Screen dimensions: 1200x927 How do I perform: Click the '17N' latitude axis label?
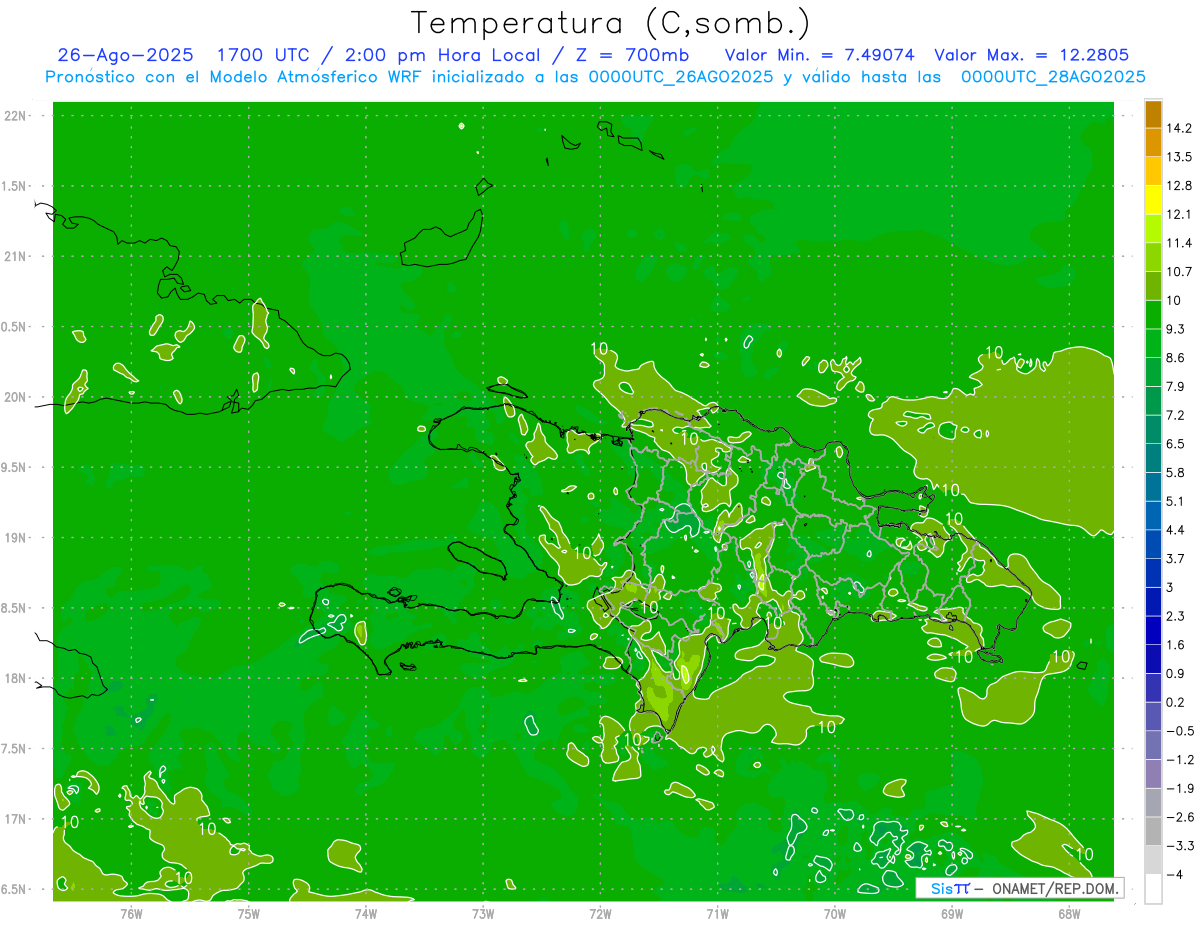17,819
